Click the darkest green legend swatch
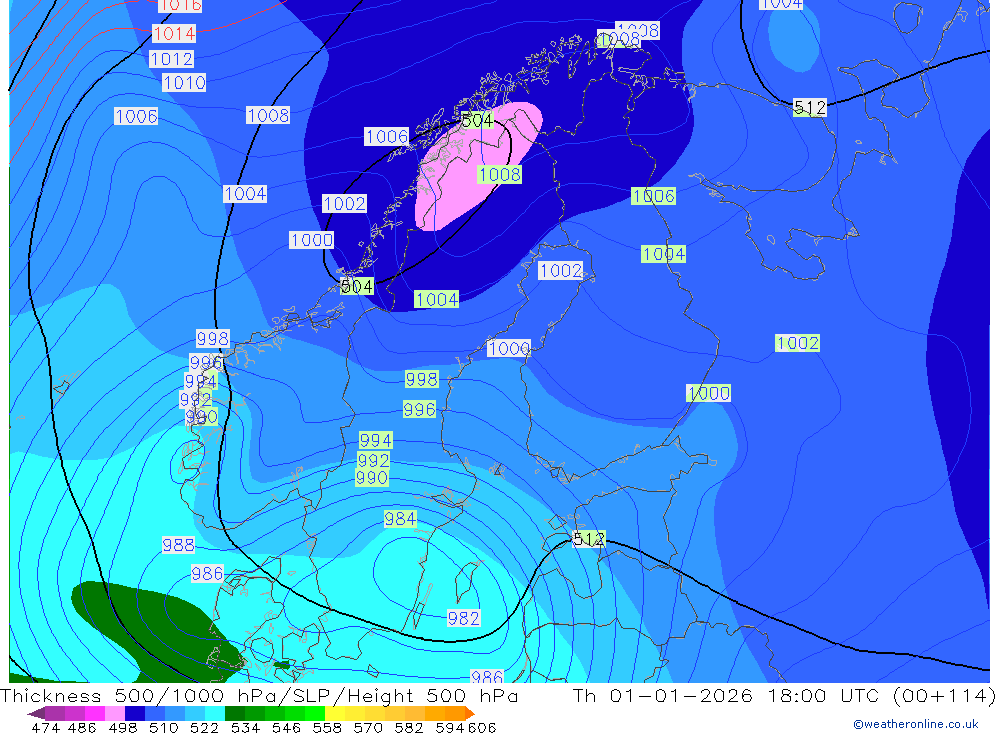The width and height of the screenshot is (1000, 733). (x=235, y=713)
